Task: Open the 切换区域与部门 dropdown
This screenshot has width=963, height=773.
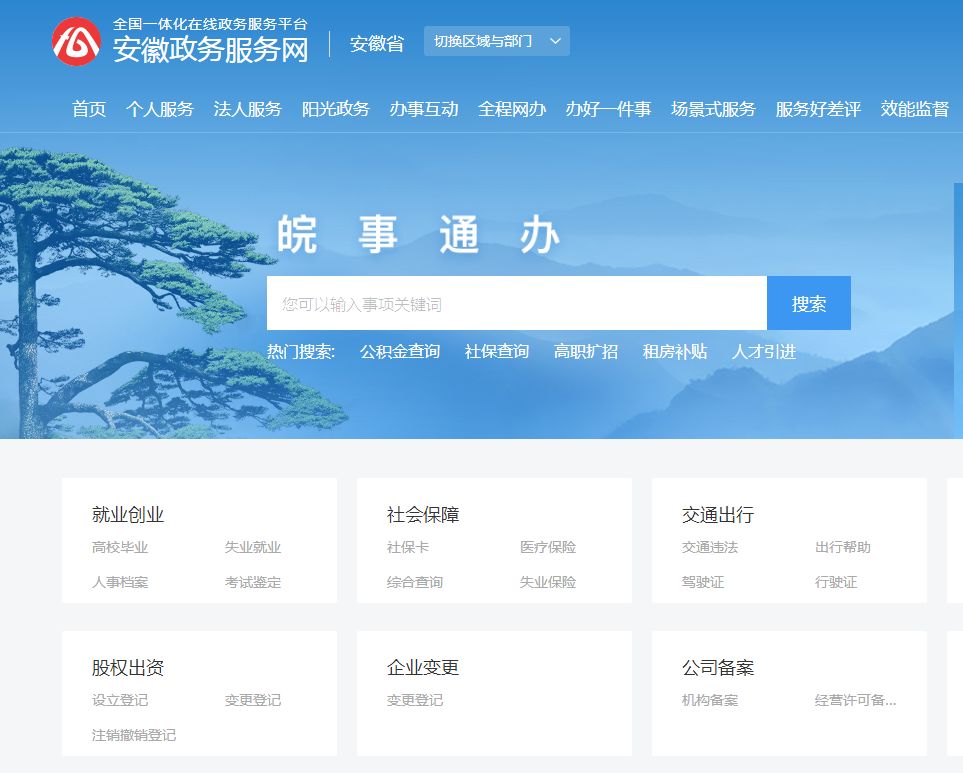Action: tap(487, 41)
